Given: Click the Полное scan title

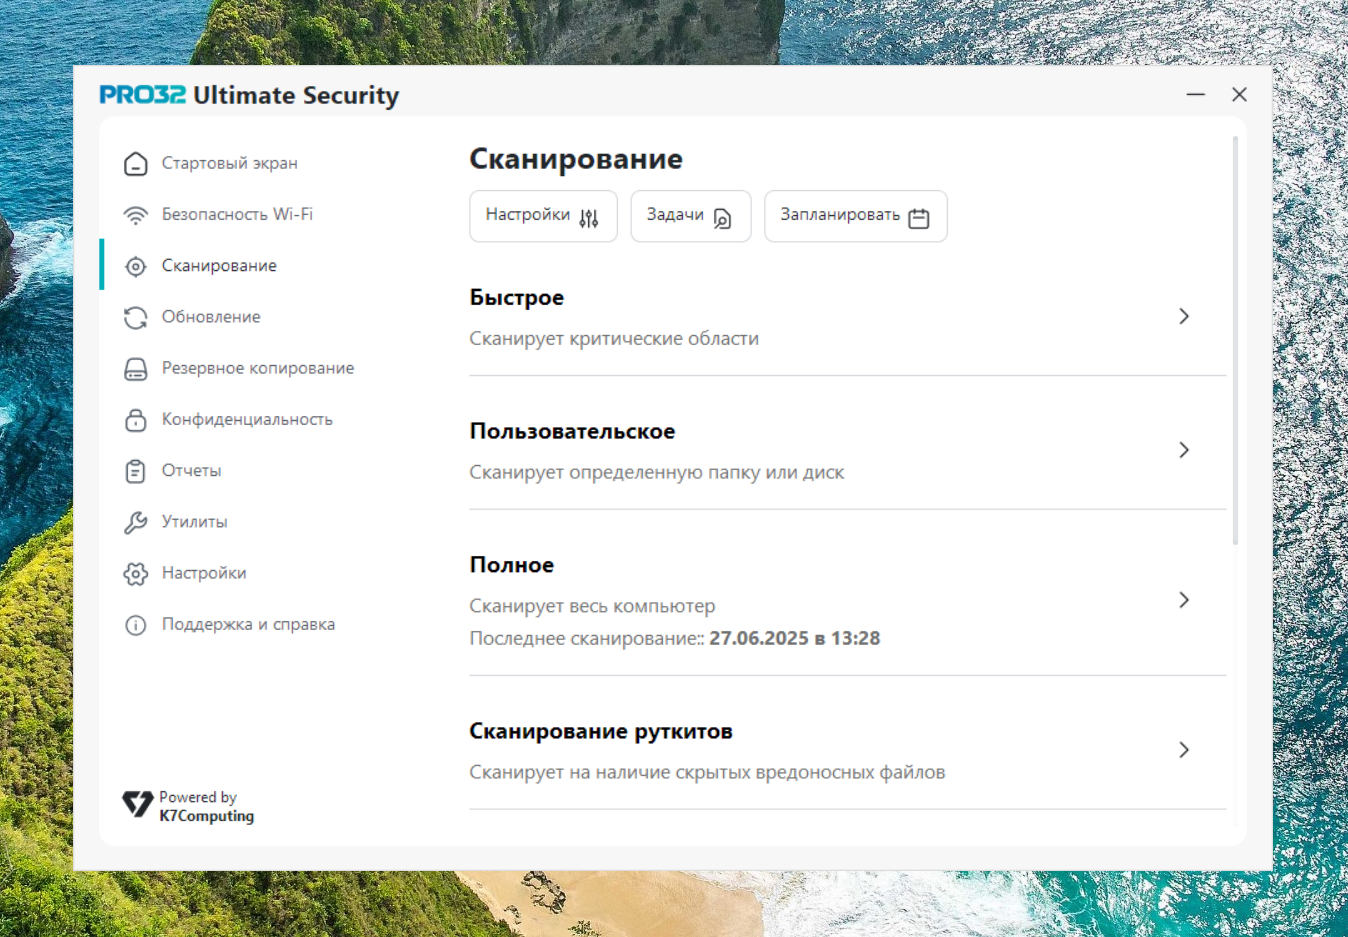Looking at the screenshot, I should 512,565.
